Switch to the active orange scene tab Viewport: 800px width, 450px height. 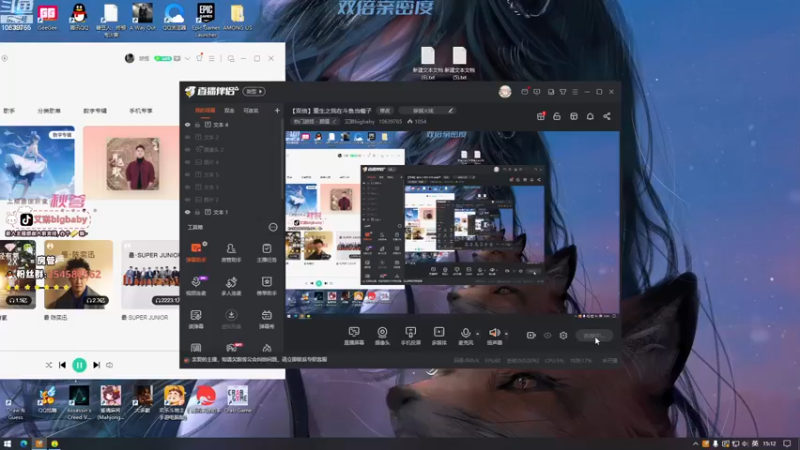point(205,111)
